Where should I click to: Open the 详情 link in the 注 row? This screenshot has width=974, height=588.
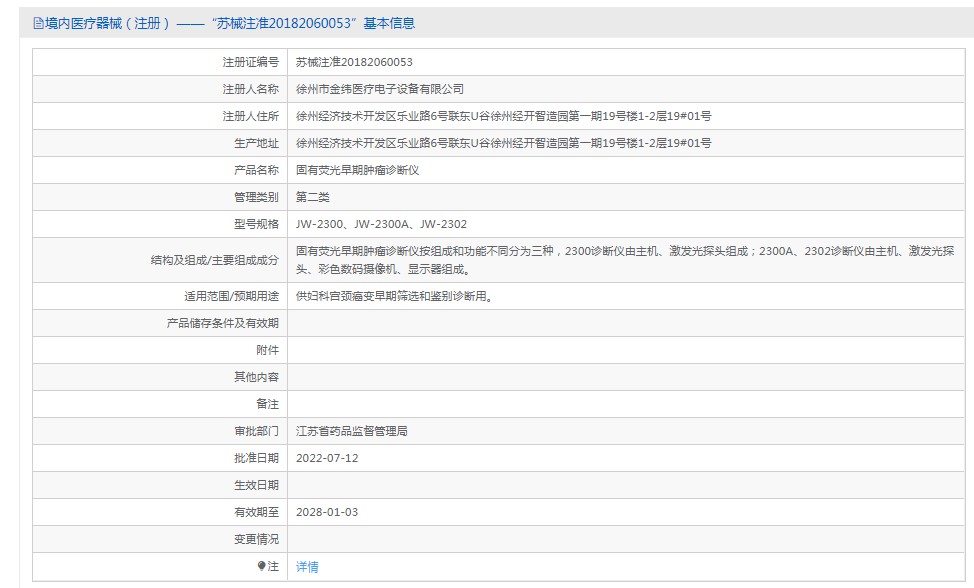click(307, 566)
